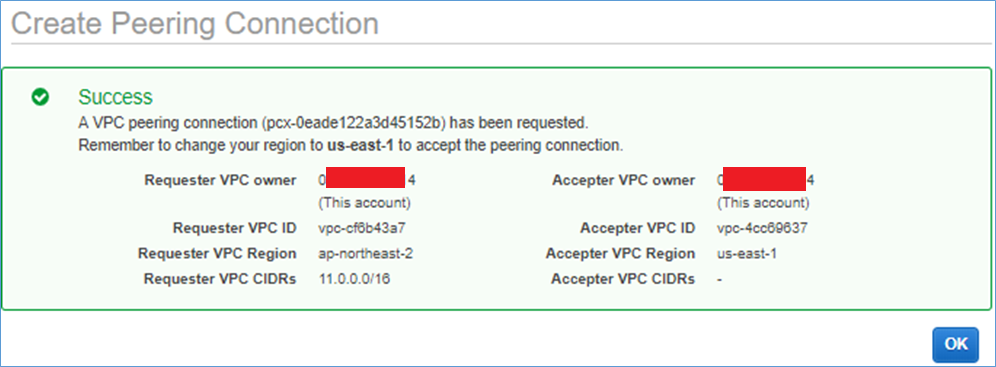Screen dimensions: 996x367
Task: Click the Accepter VPC Region us-east-1 value
Action: pos(747,253)
